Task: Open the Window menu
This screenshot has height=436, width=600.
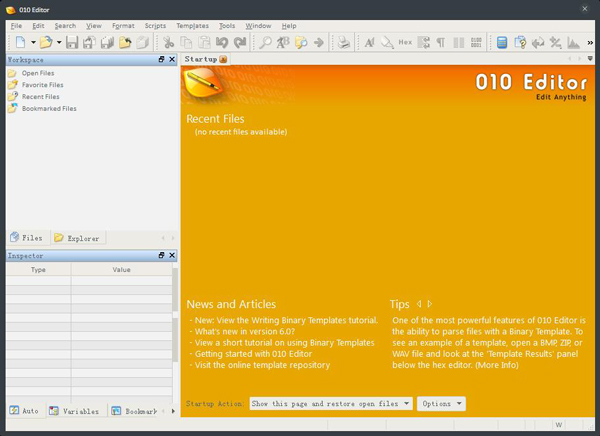Action: pyautogui.click(x=258, y=26)
